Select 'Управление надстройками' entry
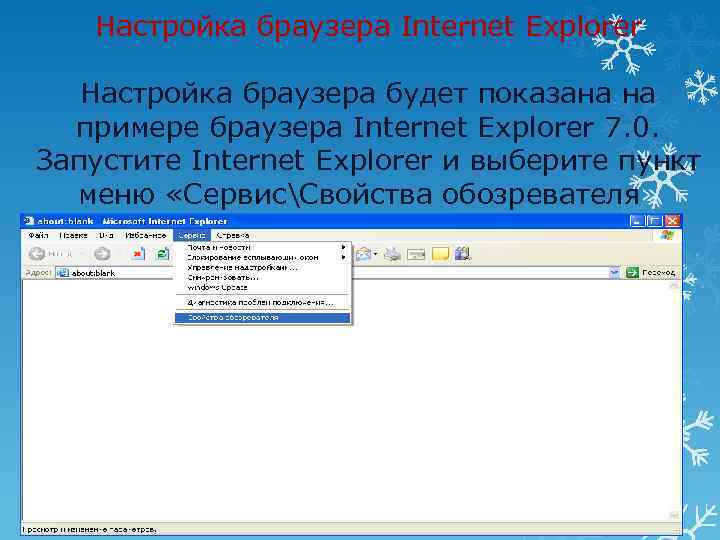Viewport: 720px width, 540px height. point(262,267)
